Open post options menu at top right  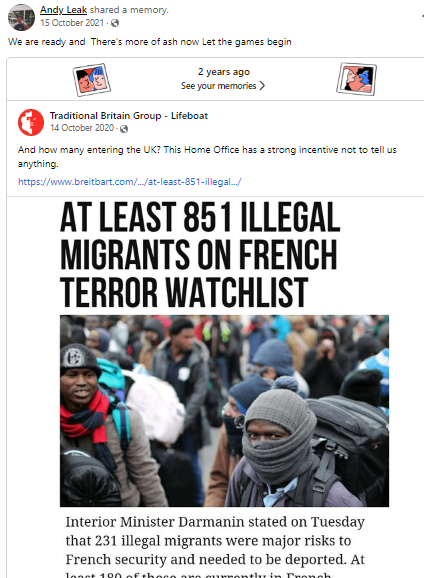(x=422, y=16)
